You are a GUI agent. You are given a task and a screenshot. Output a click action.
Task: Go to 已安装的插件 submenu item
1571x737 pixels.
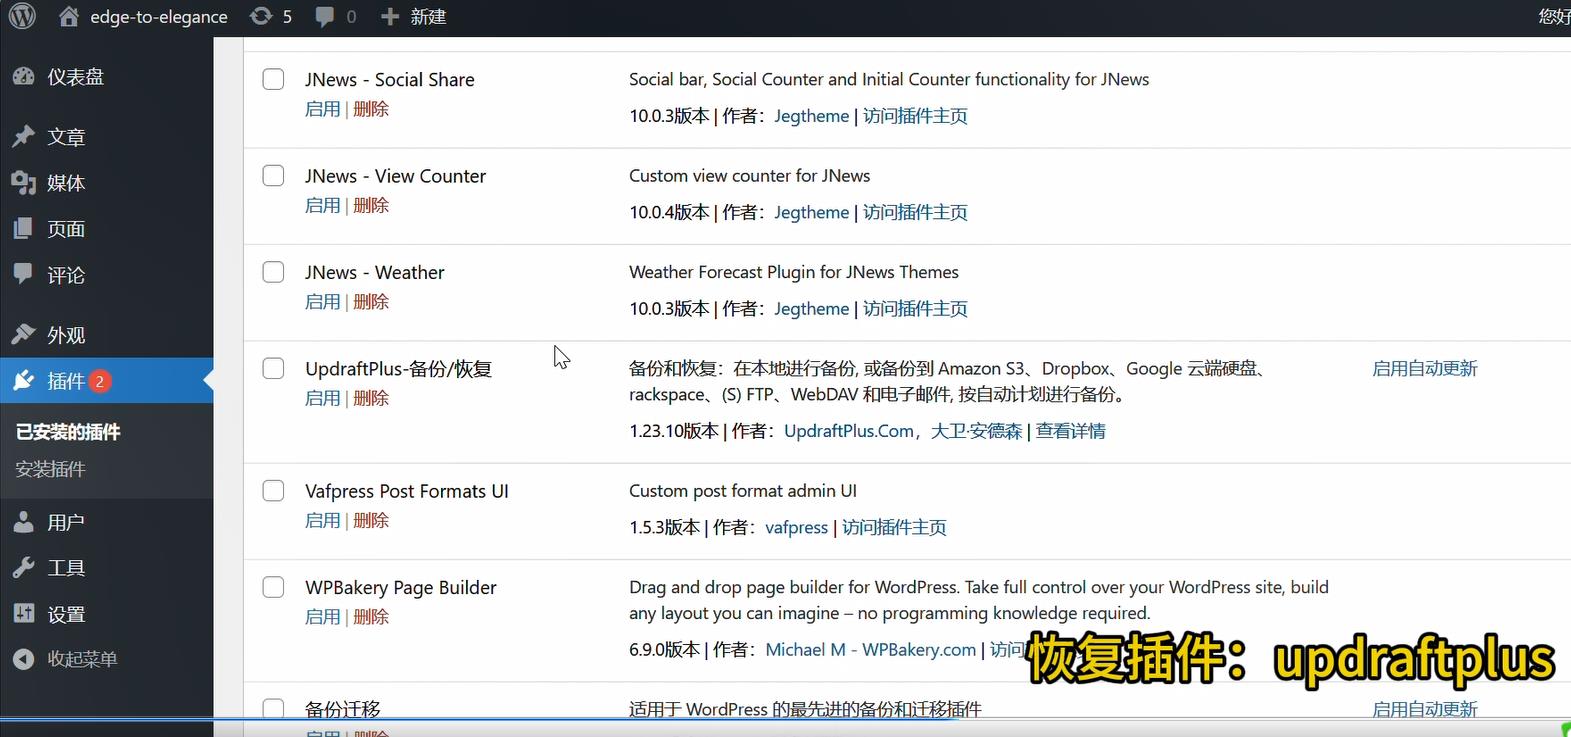(x=68, y=432)
